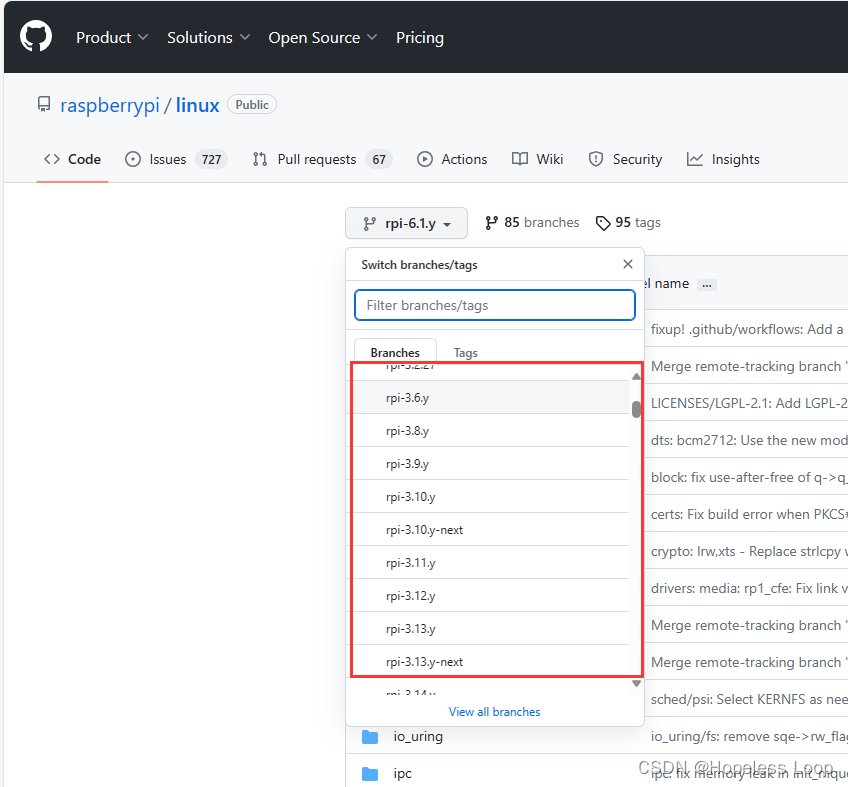Focus the Filter branches/tags field
The height and width of the screenshot is (787, 848).
[494, 305]
